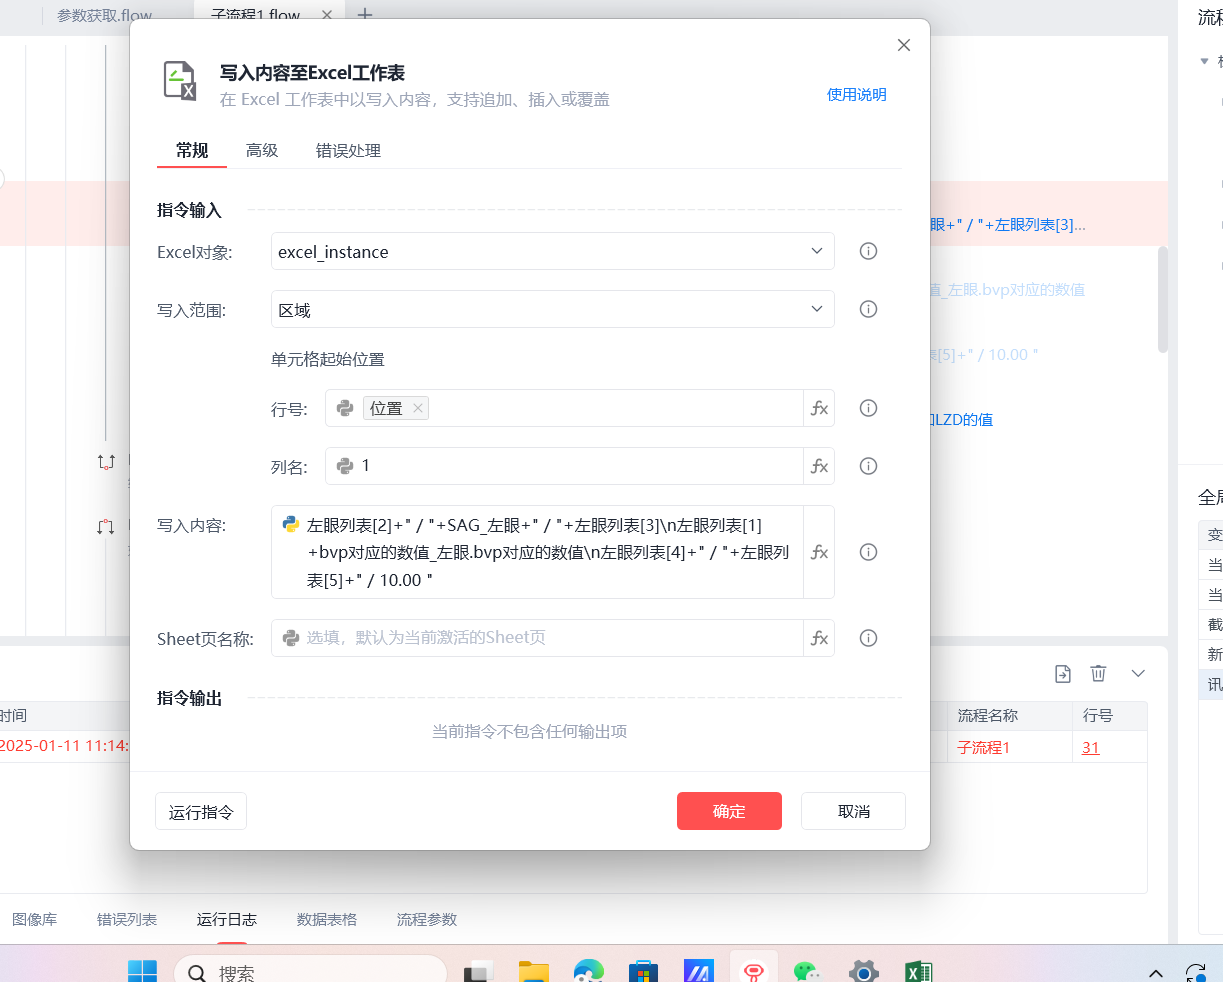Open fx expression editor for 行号

[x=819, y=408]
